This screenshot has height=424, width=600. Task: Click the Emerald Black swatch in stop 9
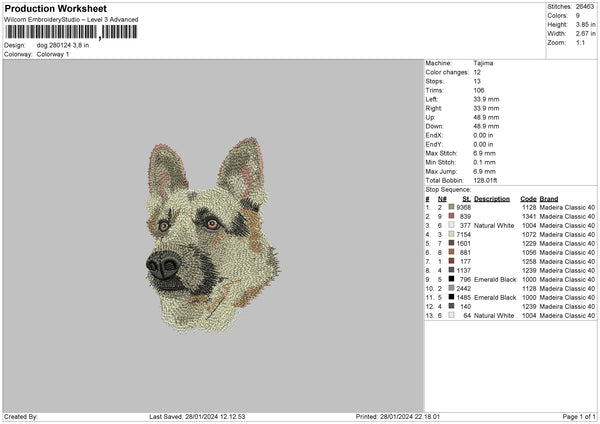pyautogui.click(x=453, y=279)
